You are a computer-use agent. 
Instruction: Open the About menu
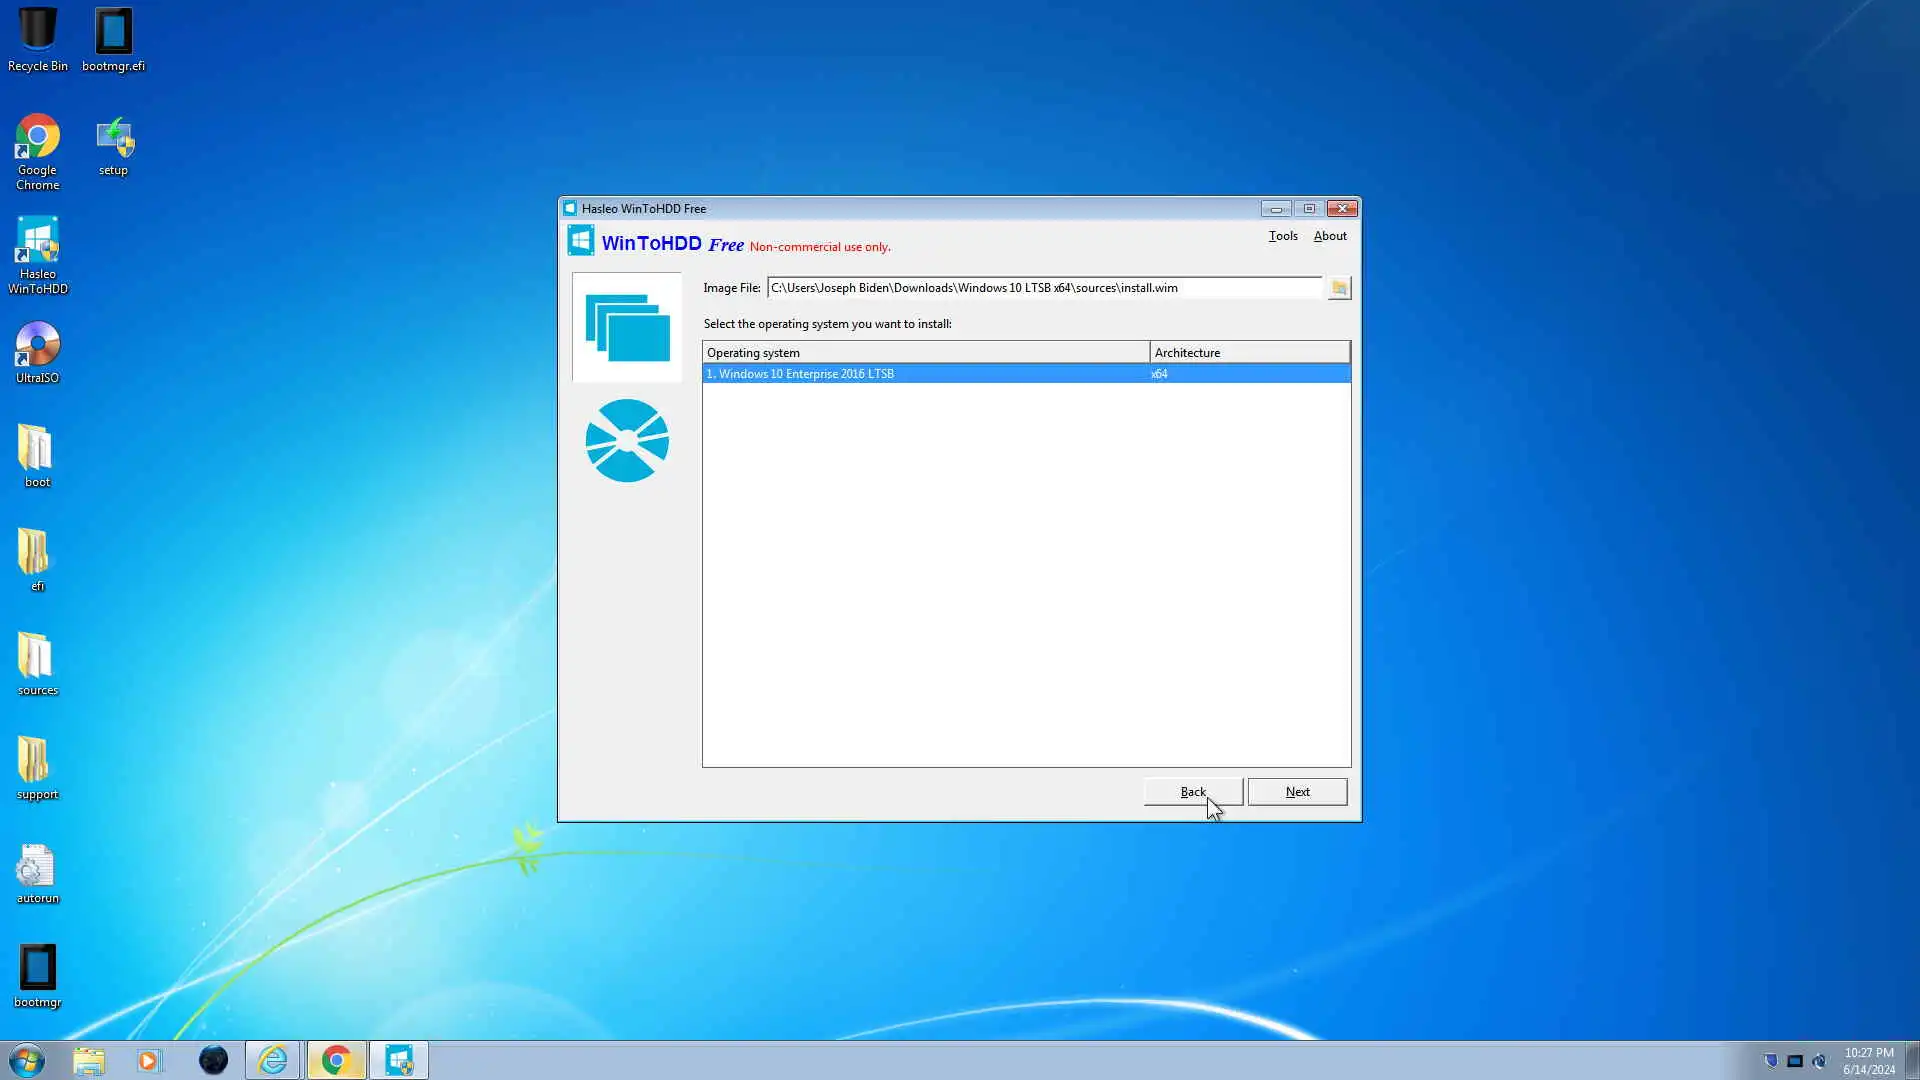(x=1329, y=236)
